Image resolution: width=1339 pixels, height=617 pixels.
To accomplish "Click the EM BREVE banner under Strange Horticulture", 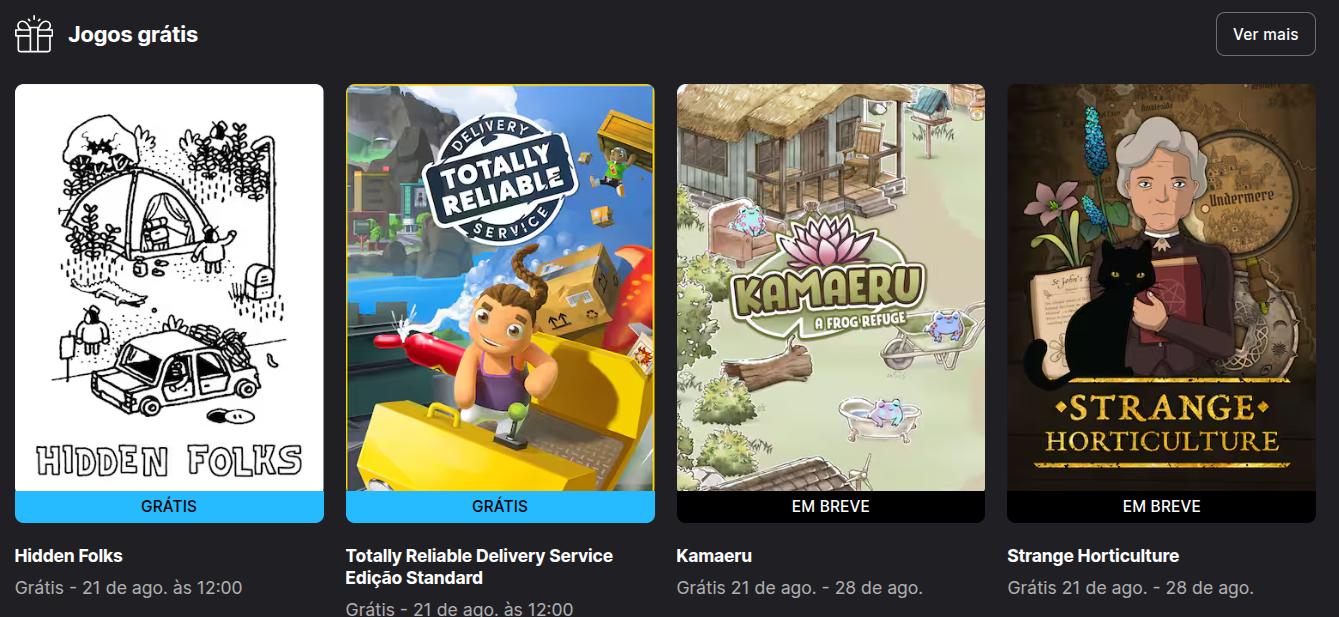I will (x=1161, y=507).
